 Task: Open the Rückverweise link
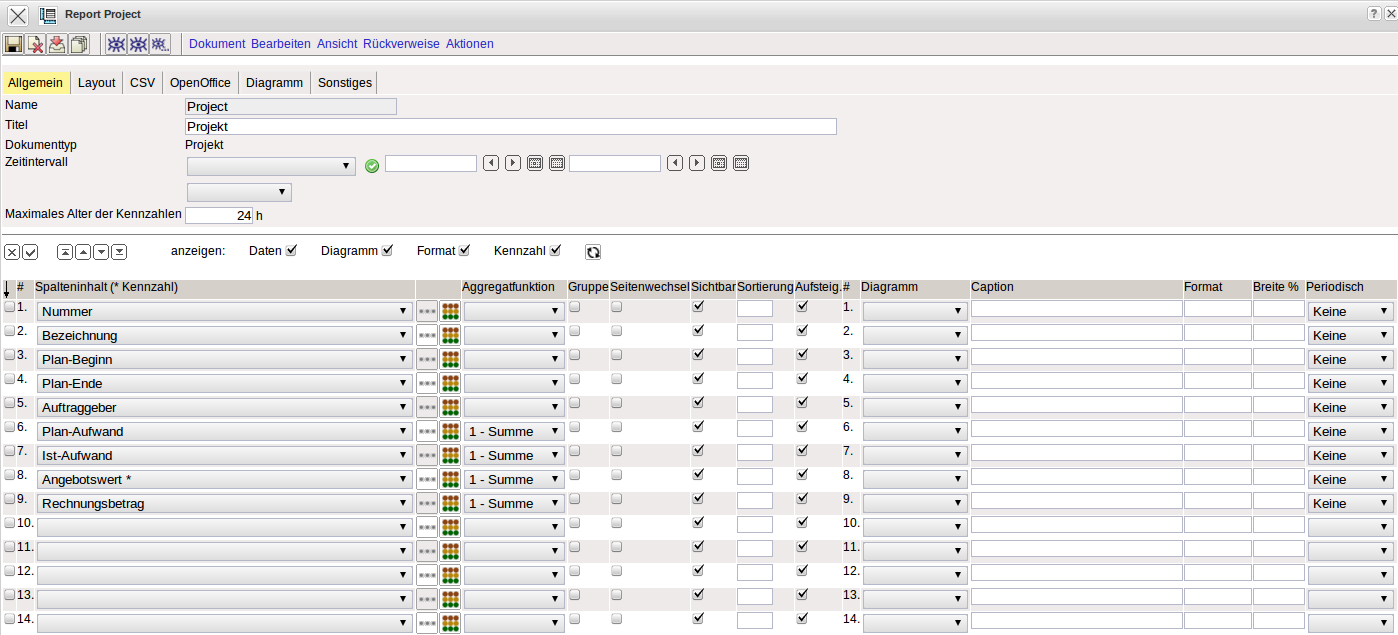point(401,44)
